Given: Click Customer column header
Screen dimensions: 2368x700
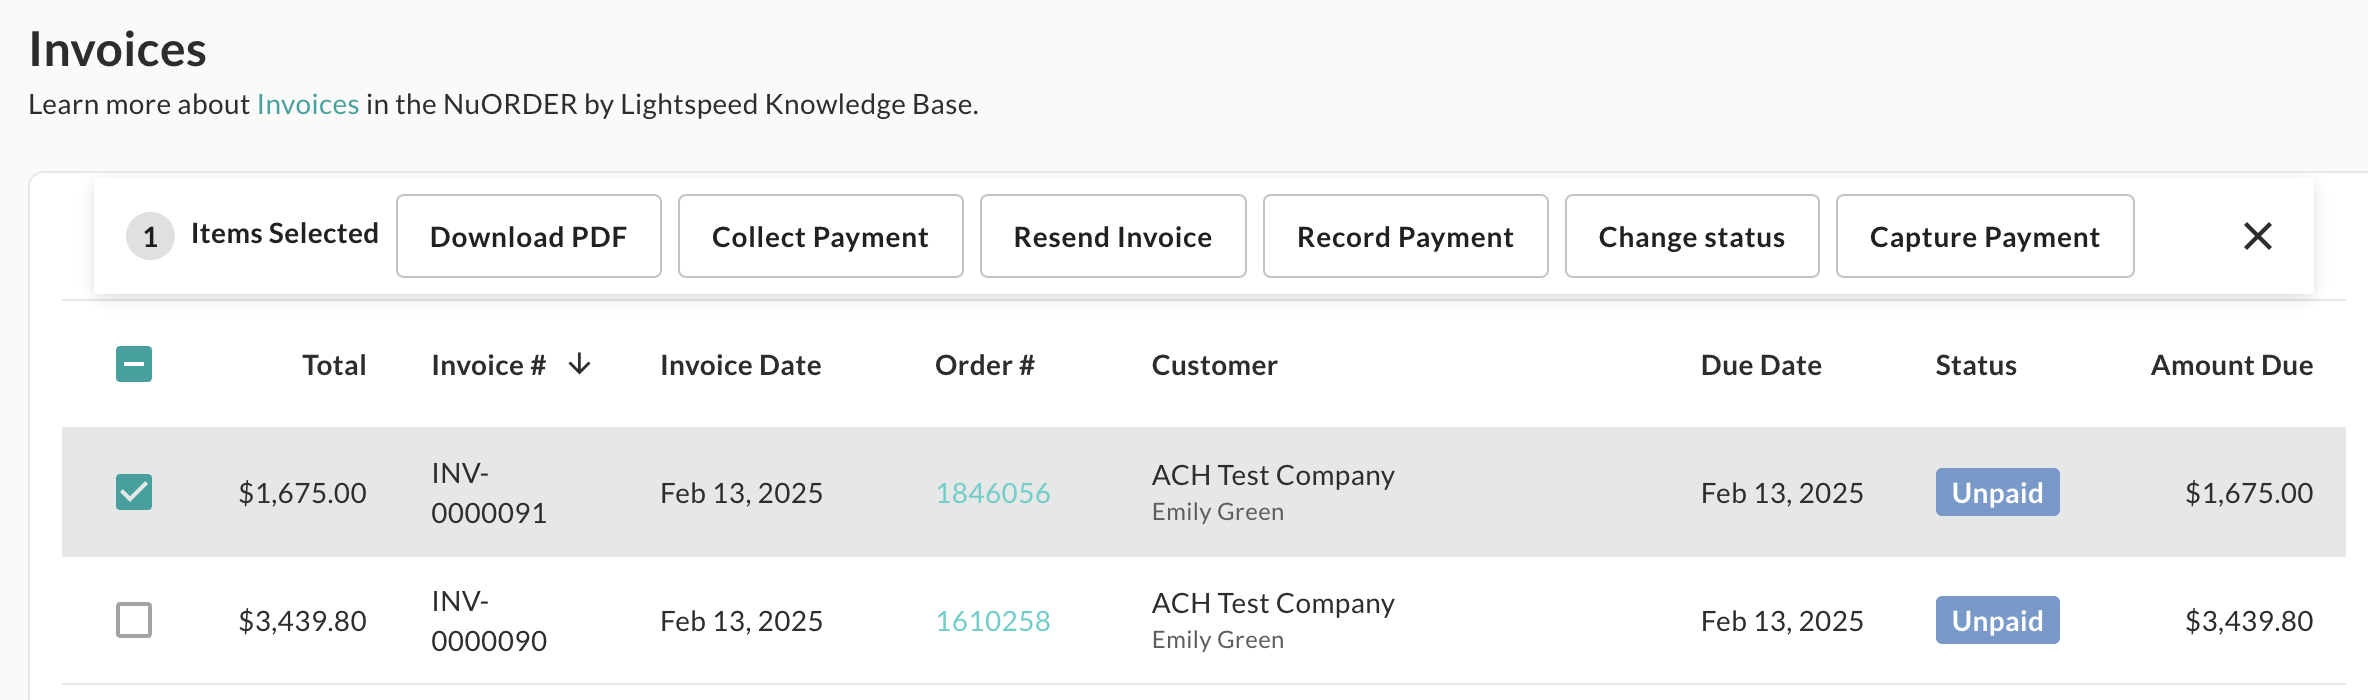Looking at the screenshot, I should [x=1215, y=365].
